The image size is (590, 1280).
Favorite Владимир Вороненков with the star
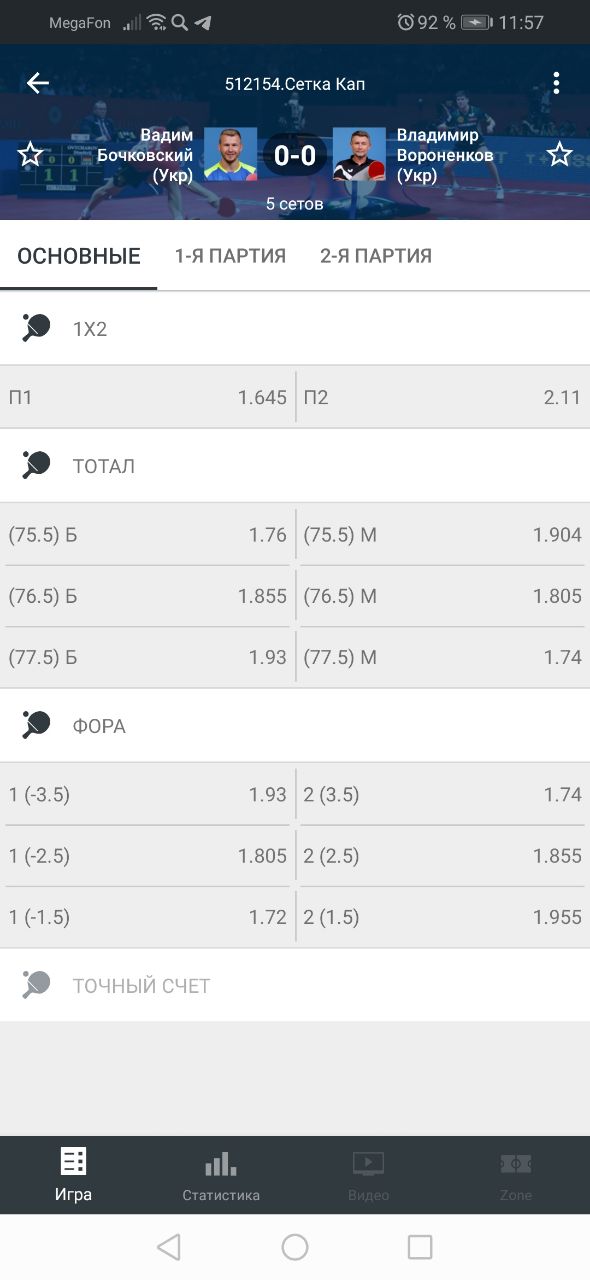click(559, 154)
